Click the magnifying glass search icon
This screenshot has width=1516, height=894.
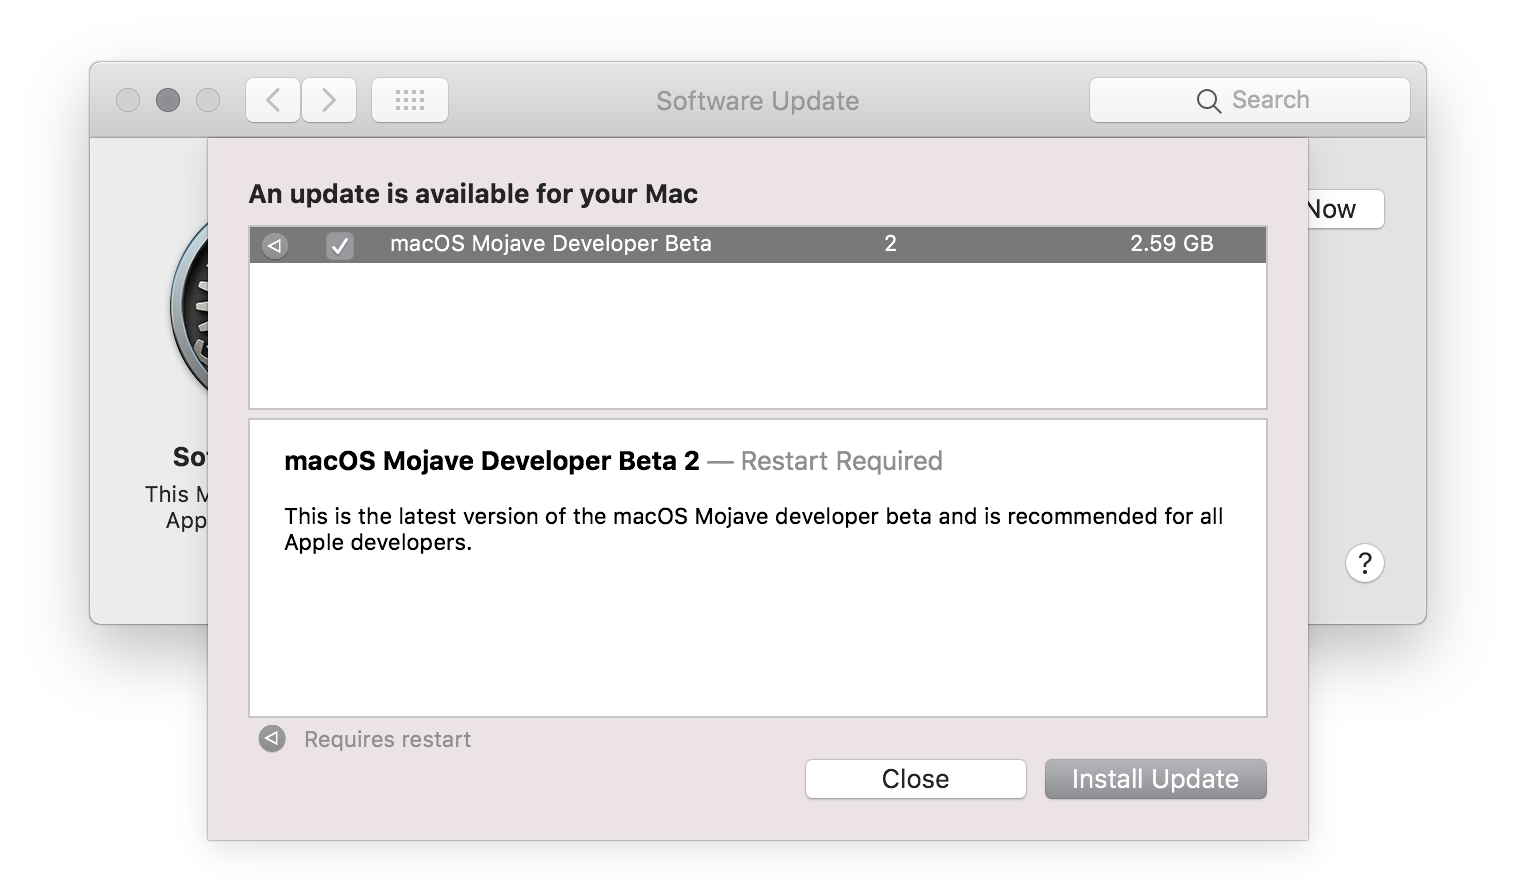[1208, 101]
